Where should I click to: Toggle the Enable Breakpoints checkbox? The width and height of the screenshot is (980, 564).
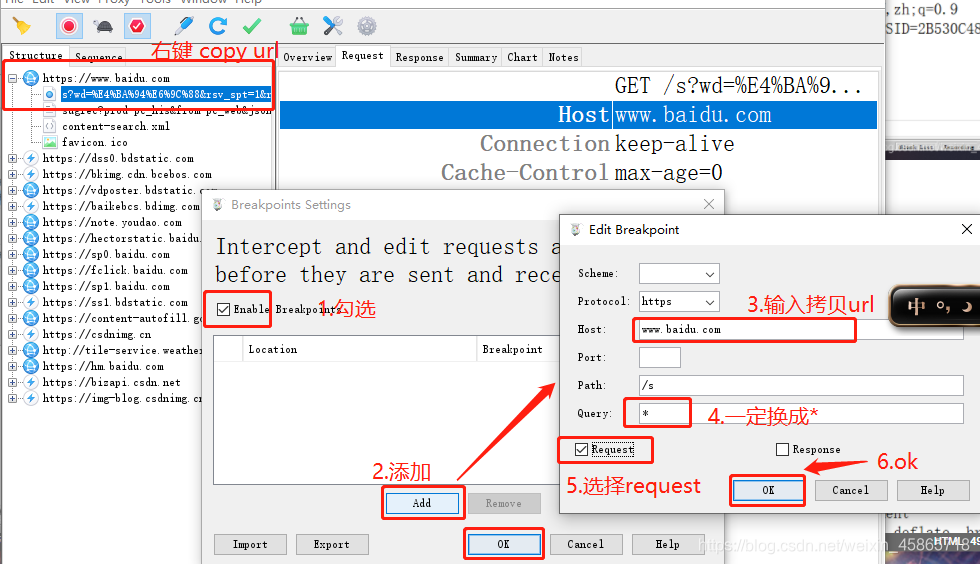click(x=223, y=309)
